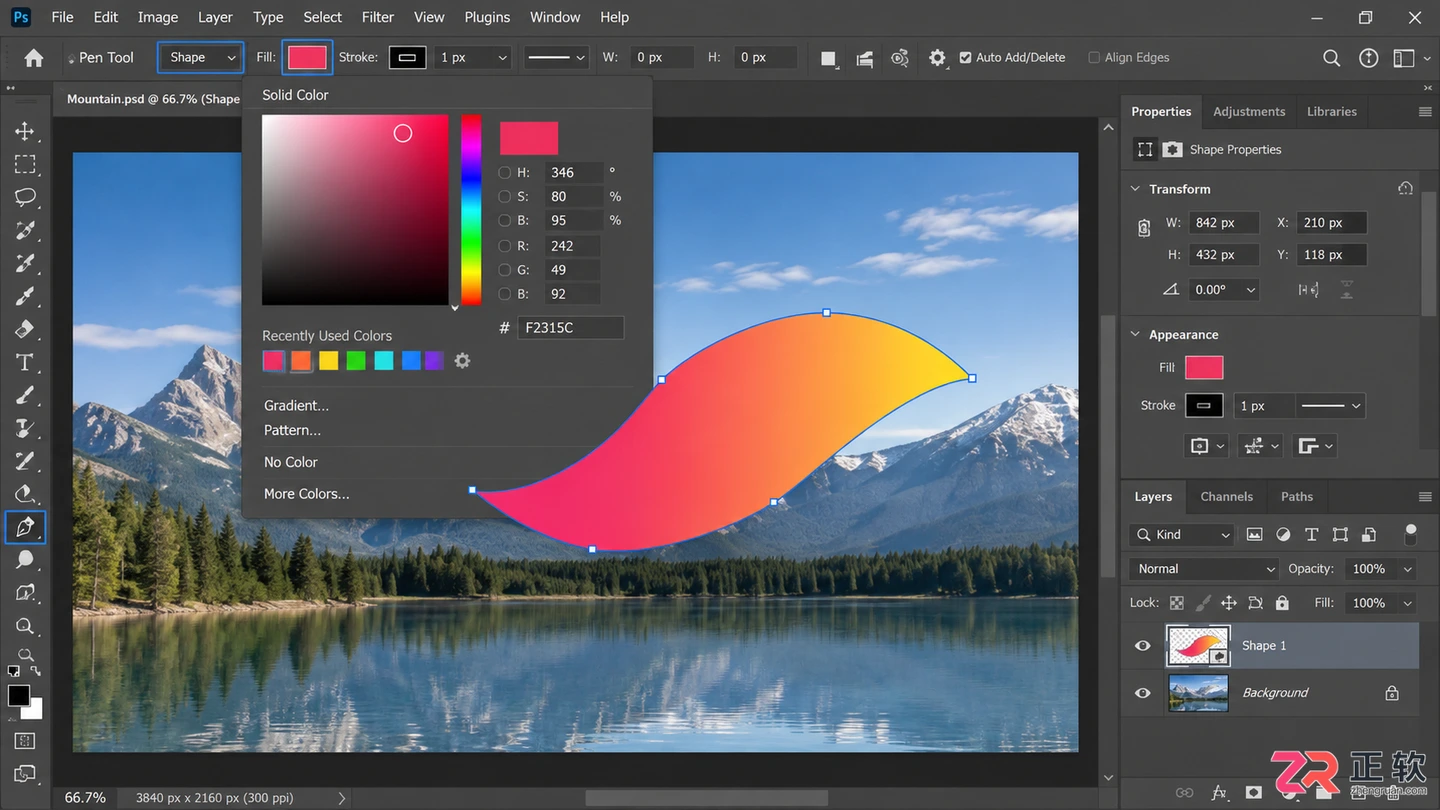Select the H hue radio button
The height and width of the screenshot is (810, 1440).
click(x=505, y=172)
